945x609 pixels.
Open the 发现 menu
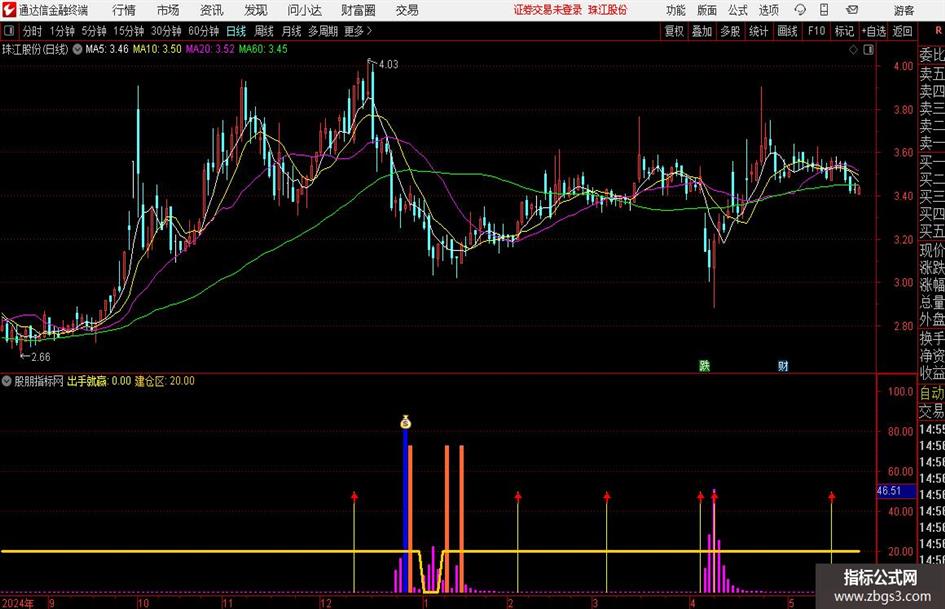tap(256, 10)
